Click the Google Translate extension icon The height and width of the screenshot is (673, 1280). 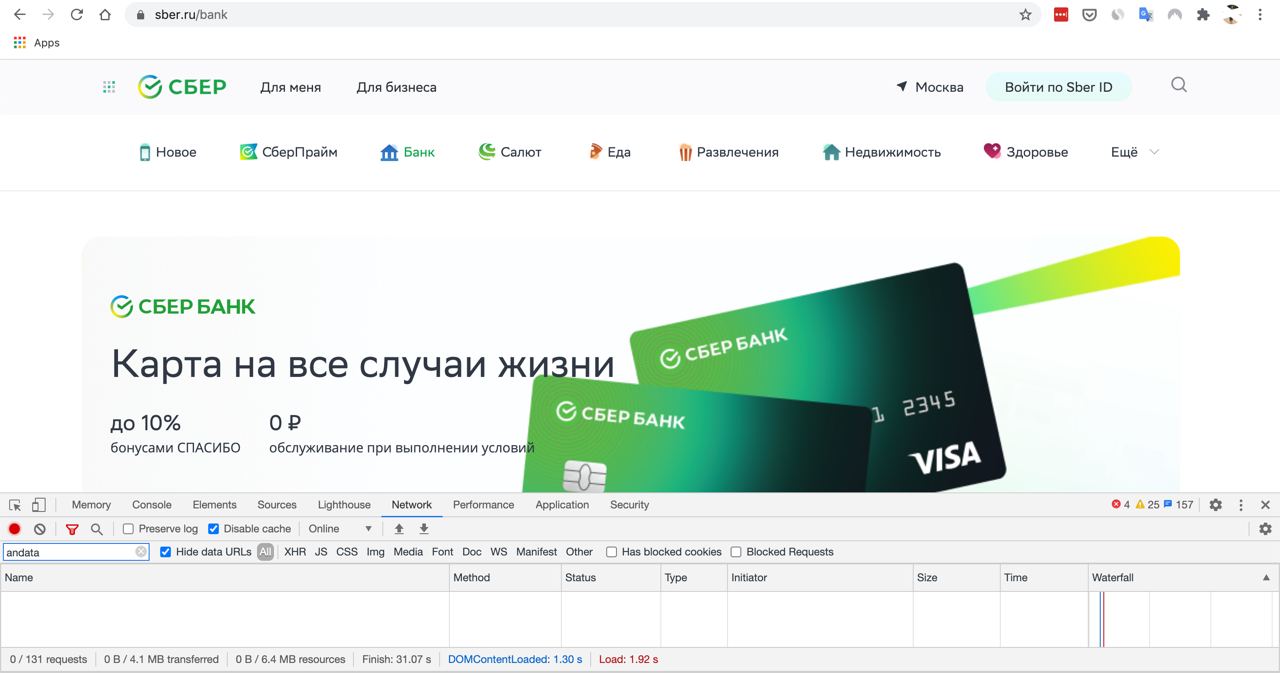click(1146, 15)
